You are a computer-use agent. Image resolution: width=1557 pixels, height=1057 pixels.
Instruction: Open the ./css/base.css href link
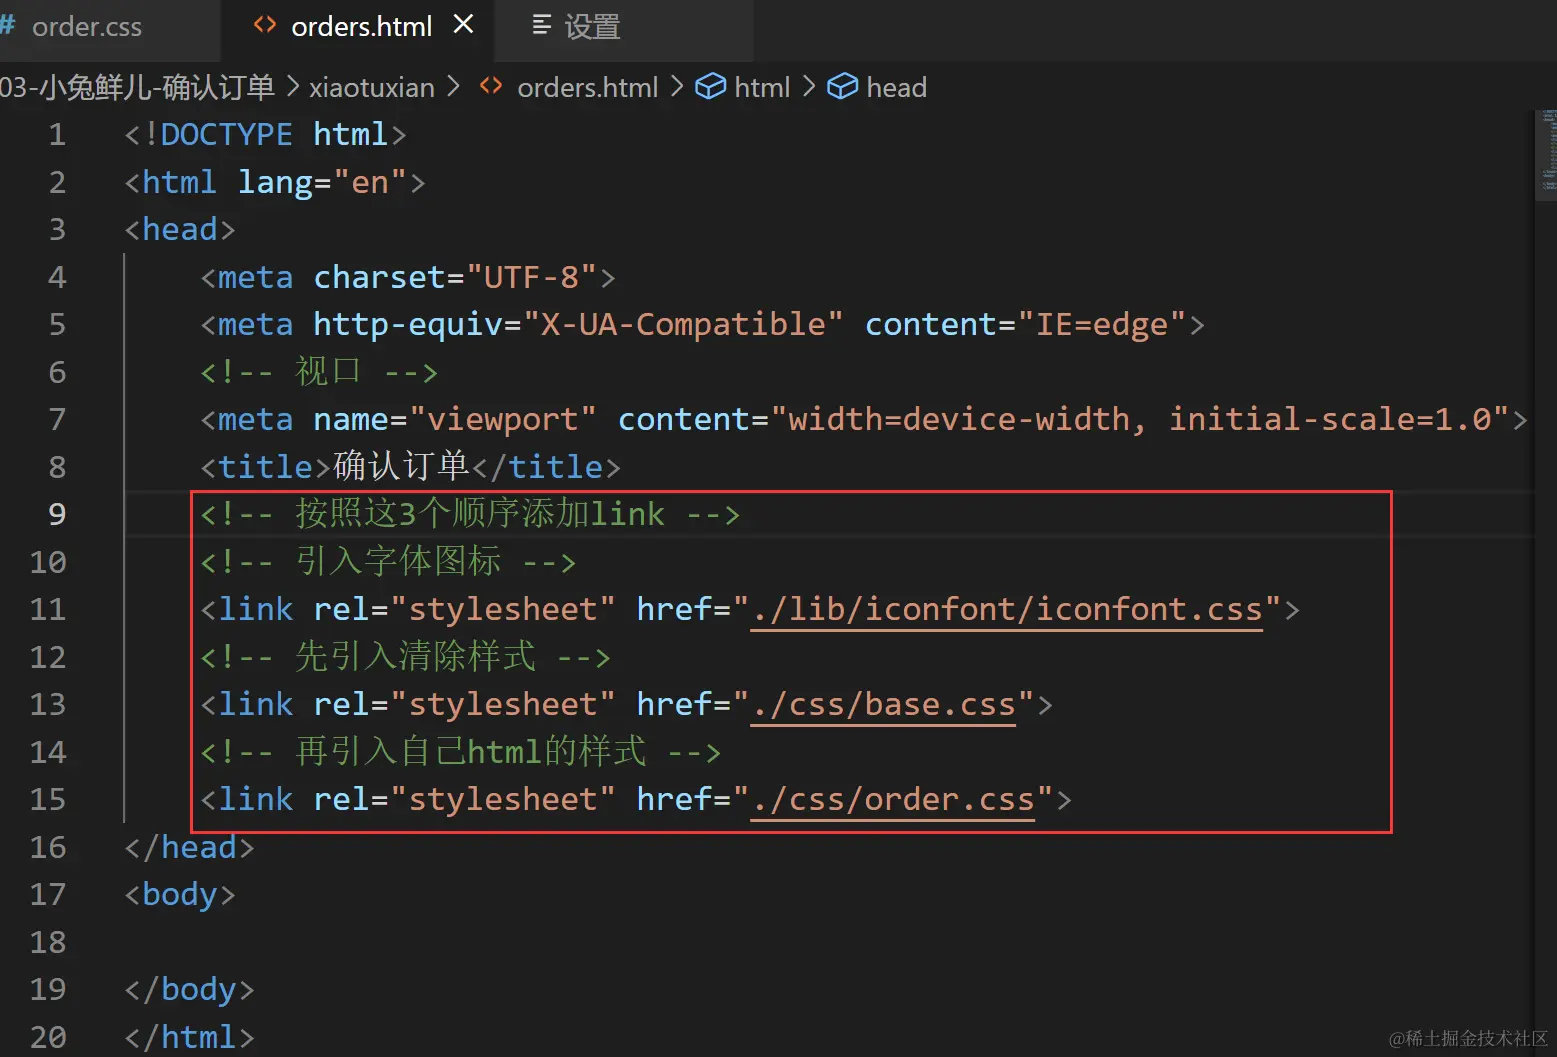pos(884,704)
